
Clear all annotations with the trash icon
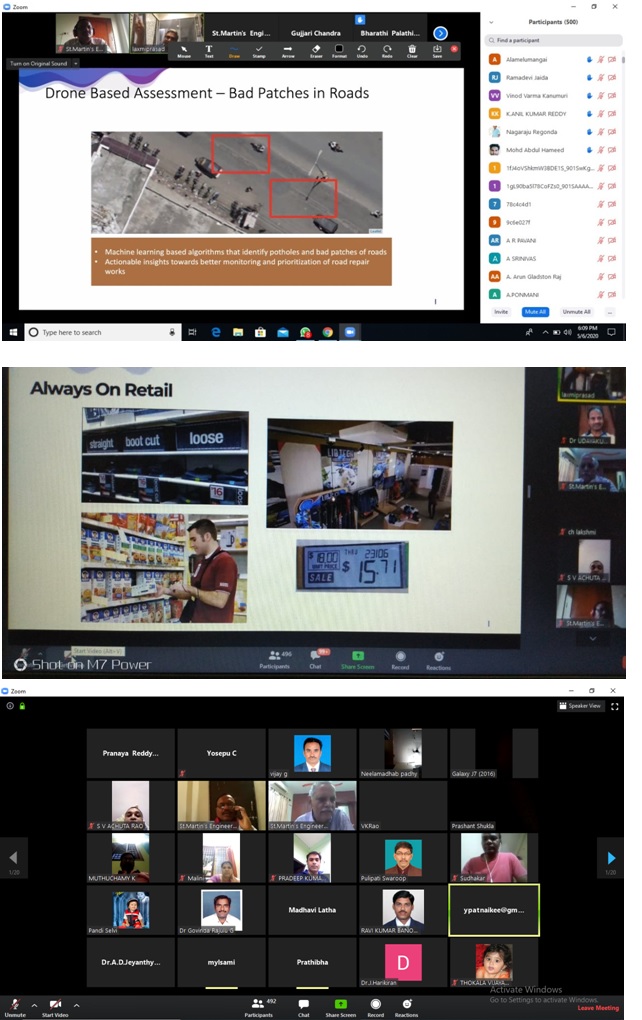tap(412, 51)
